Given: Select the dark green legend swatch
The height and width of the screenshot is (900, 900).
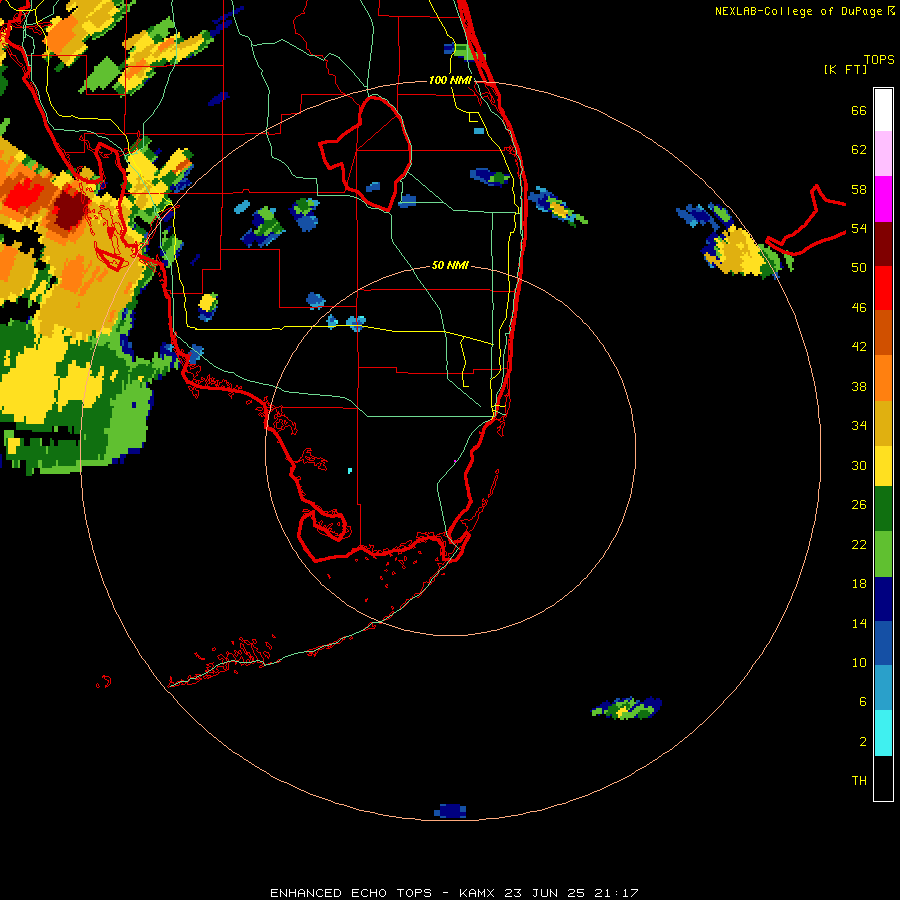Looking at the screenshot, I should (883, 509).
